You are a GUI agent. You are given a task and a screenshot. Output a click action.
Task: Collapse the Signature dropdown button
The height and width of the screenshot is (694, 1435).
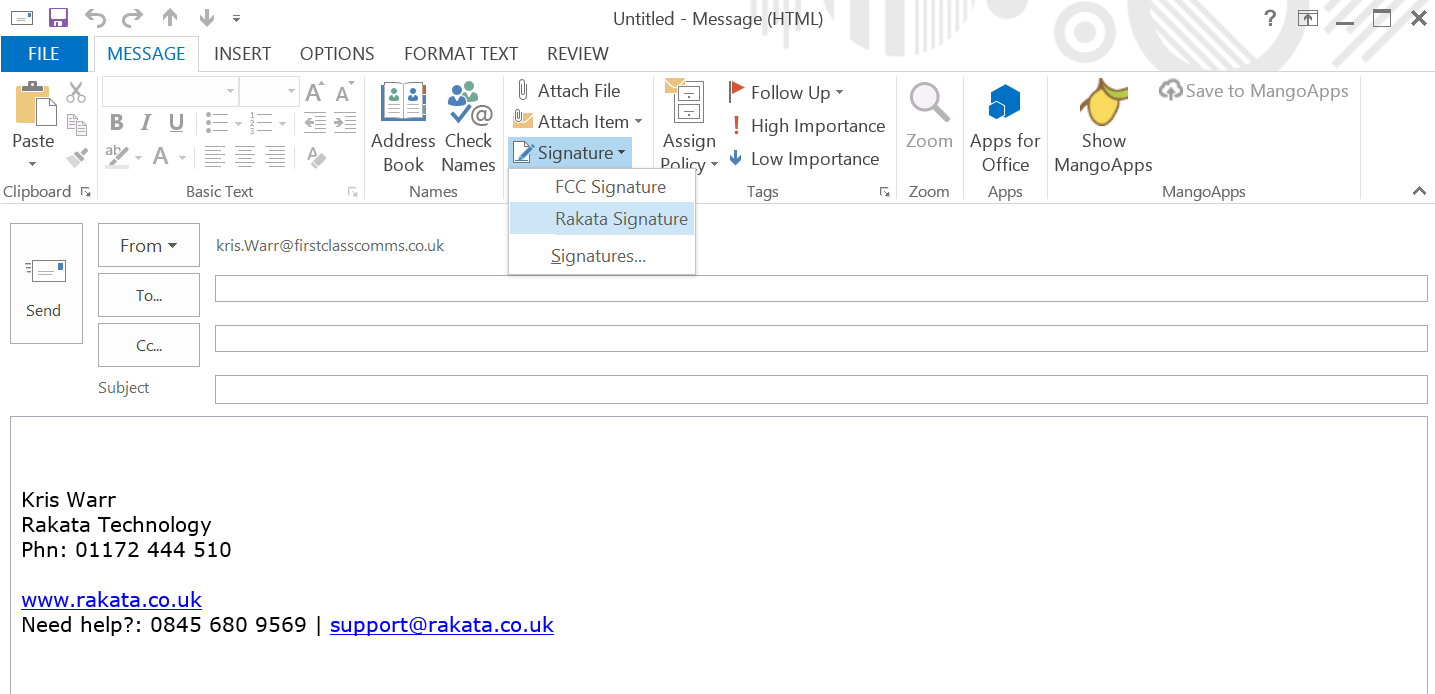pyautogui.click(x=570, y=153)
